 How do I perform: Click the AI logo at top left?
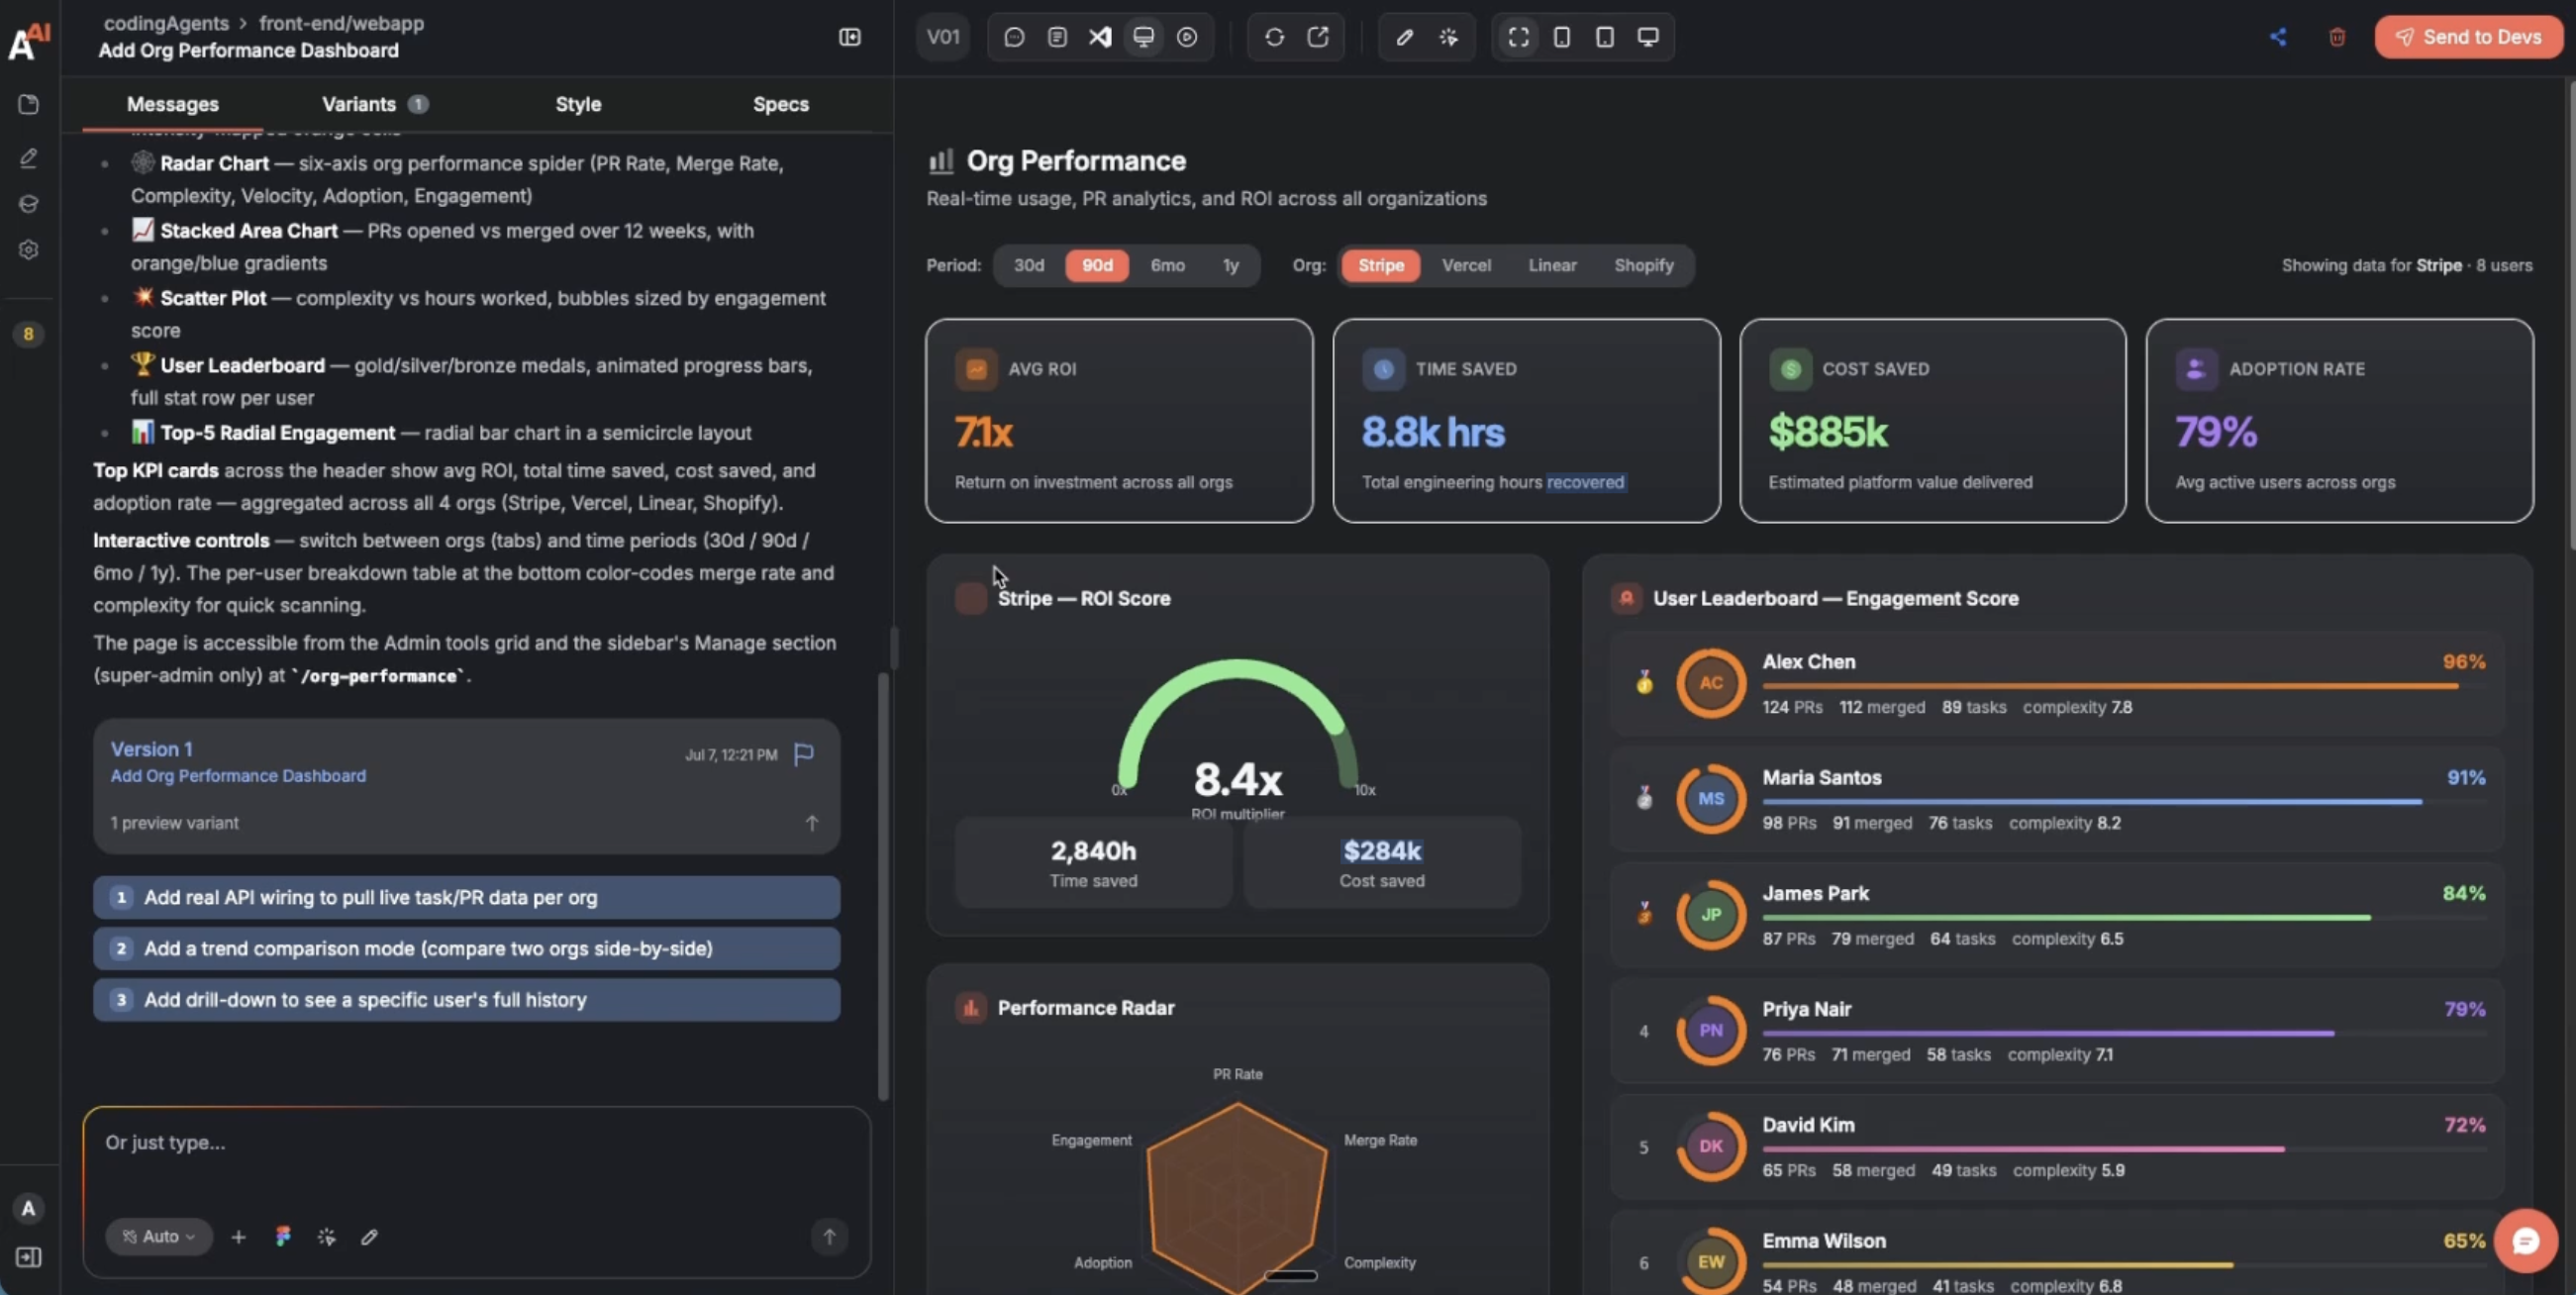point(28,41)
